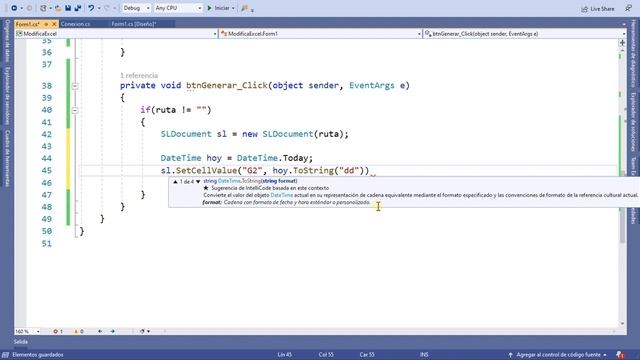Open the Salida output panel tab

point(21,342)
